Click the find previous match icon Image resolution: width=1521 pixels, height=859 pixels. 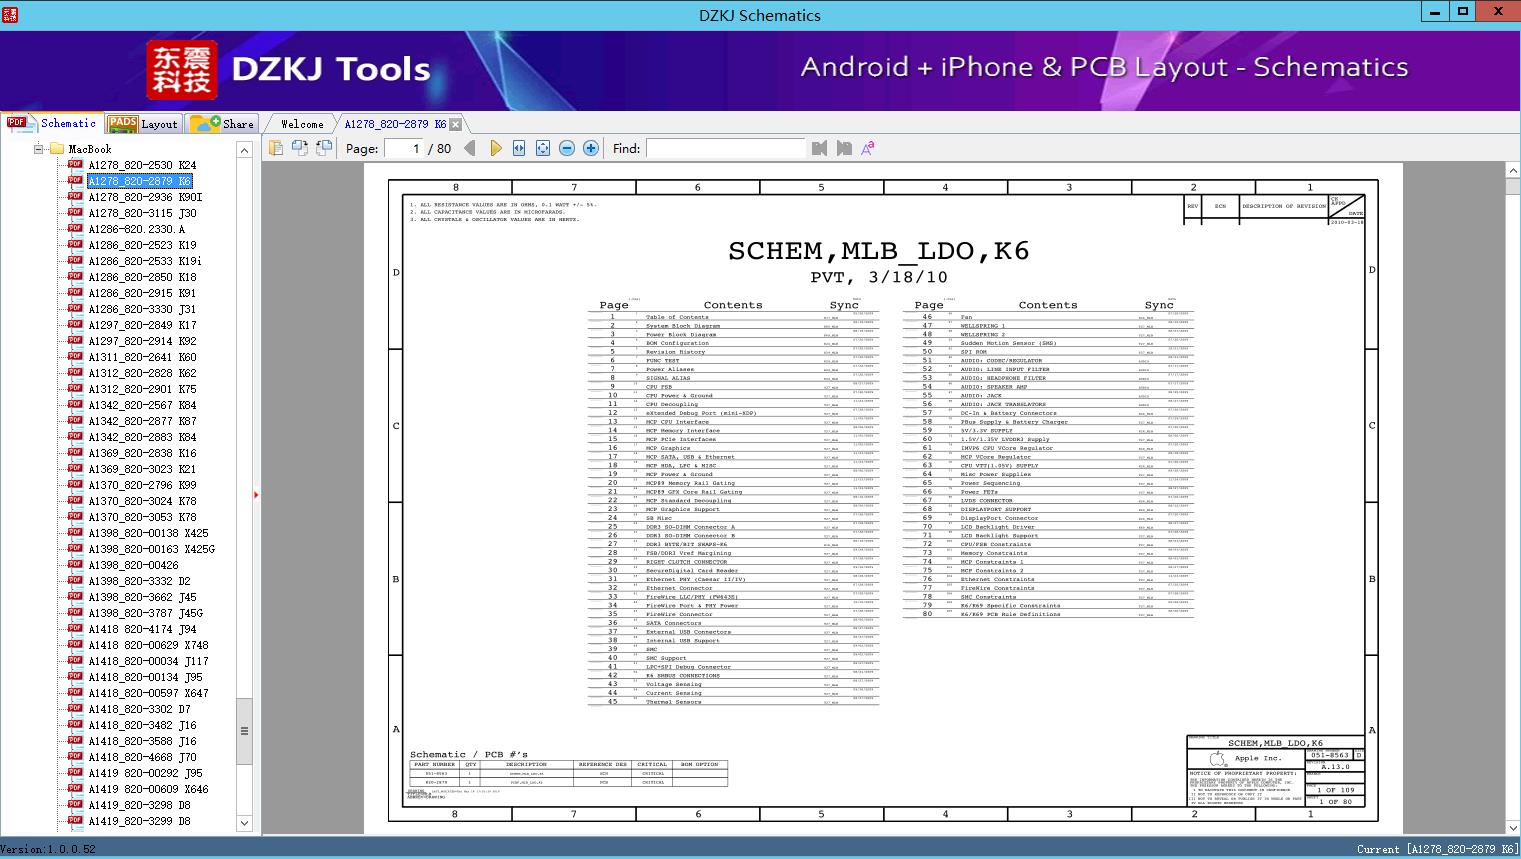(x=820, y=148)
